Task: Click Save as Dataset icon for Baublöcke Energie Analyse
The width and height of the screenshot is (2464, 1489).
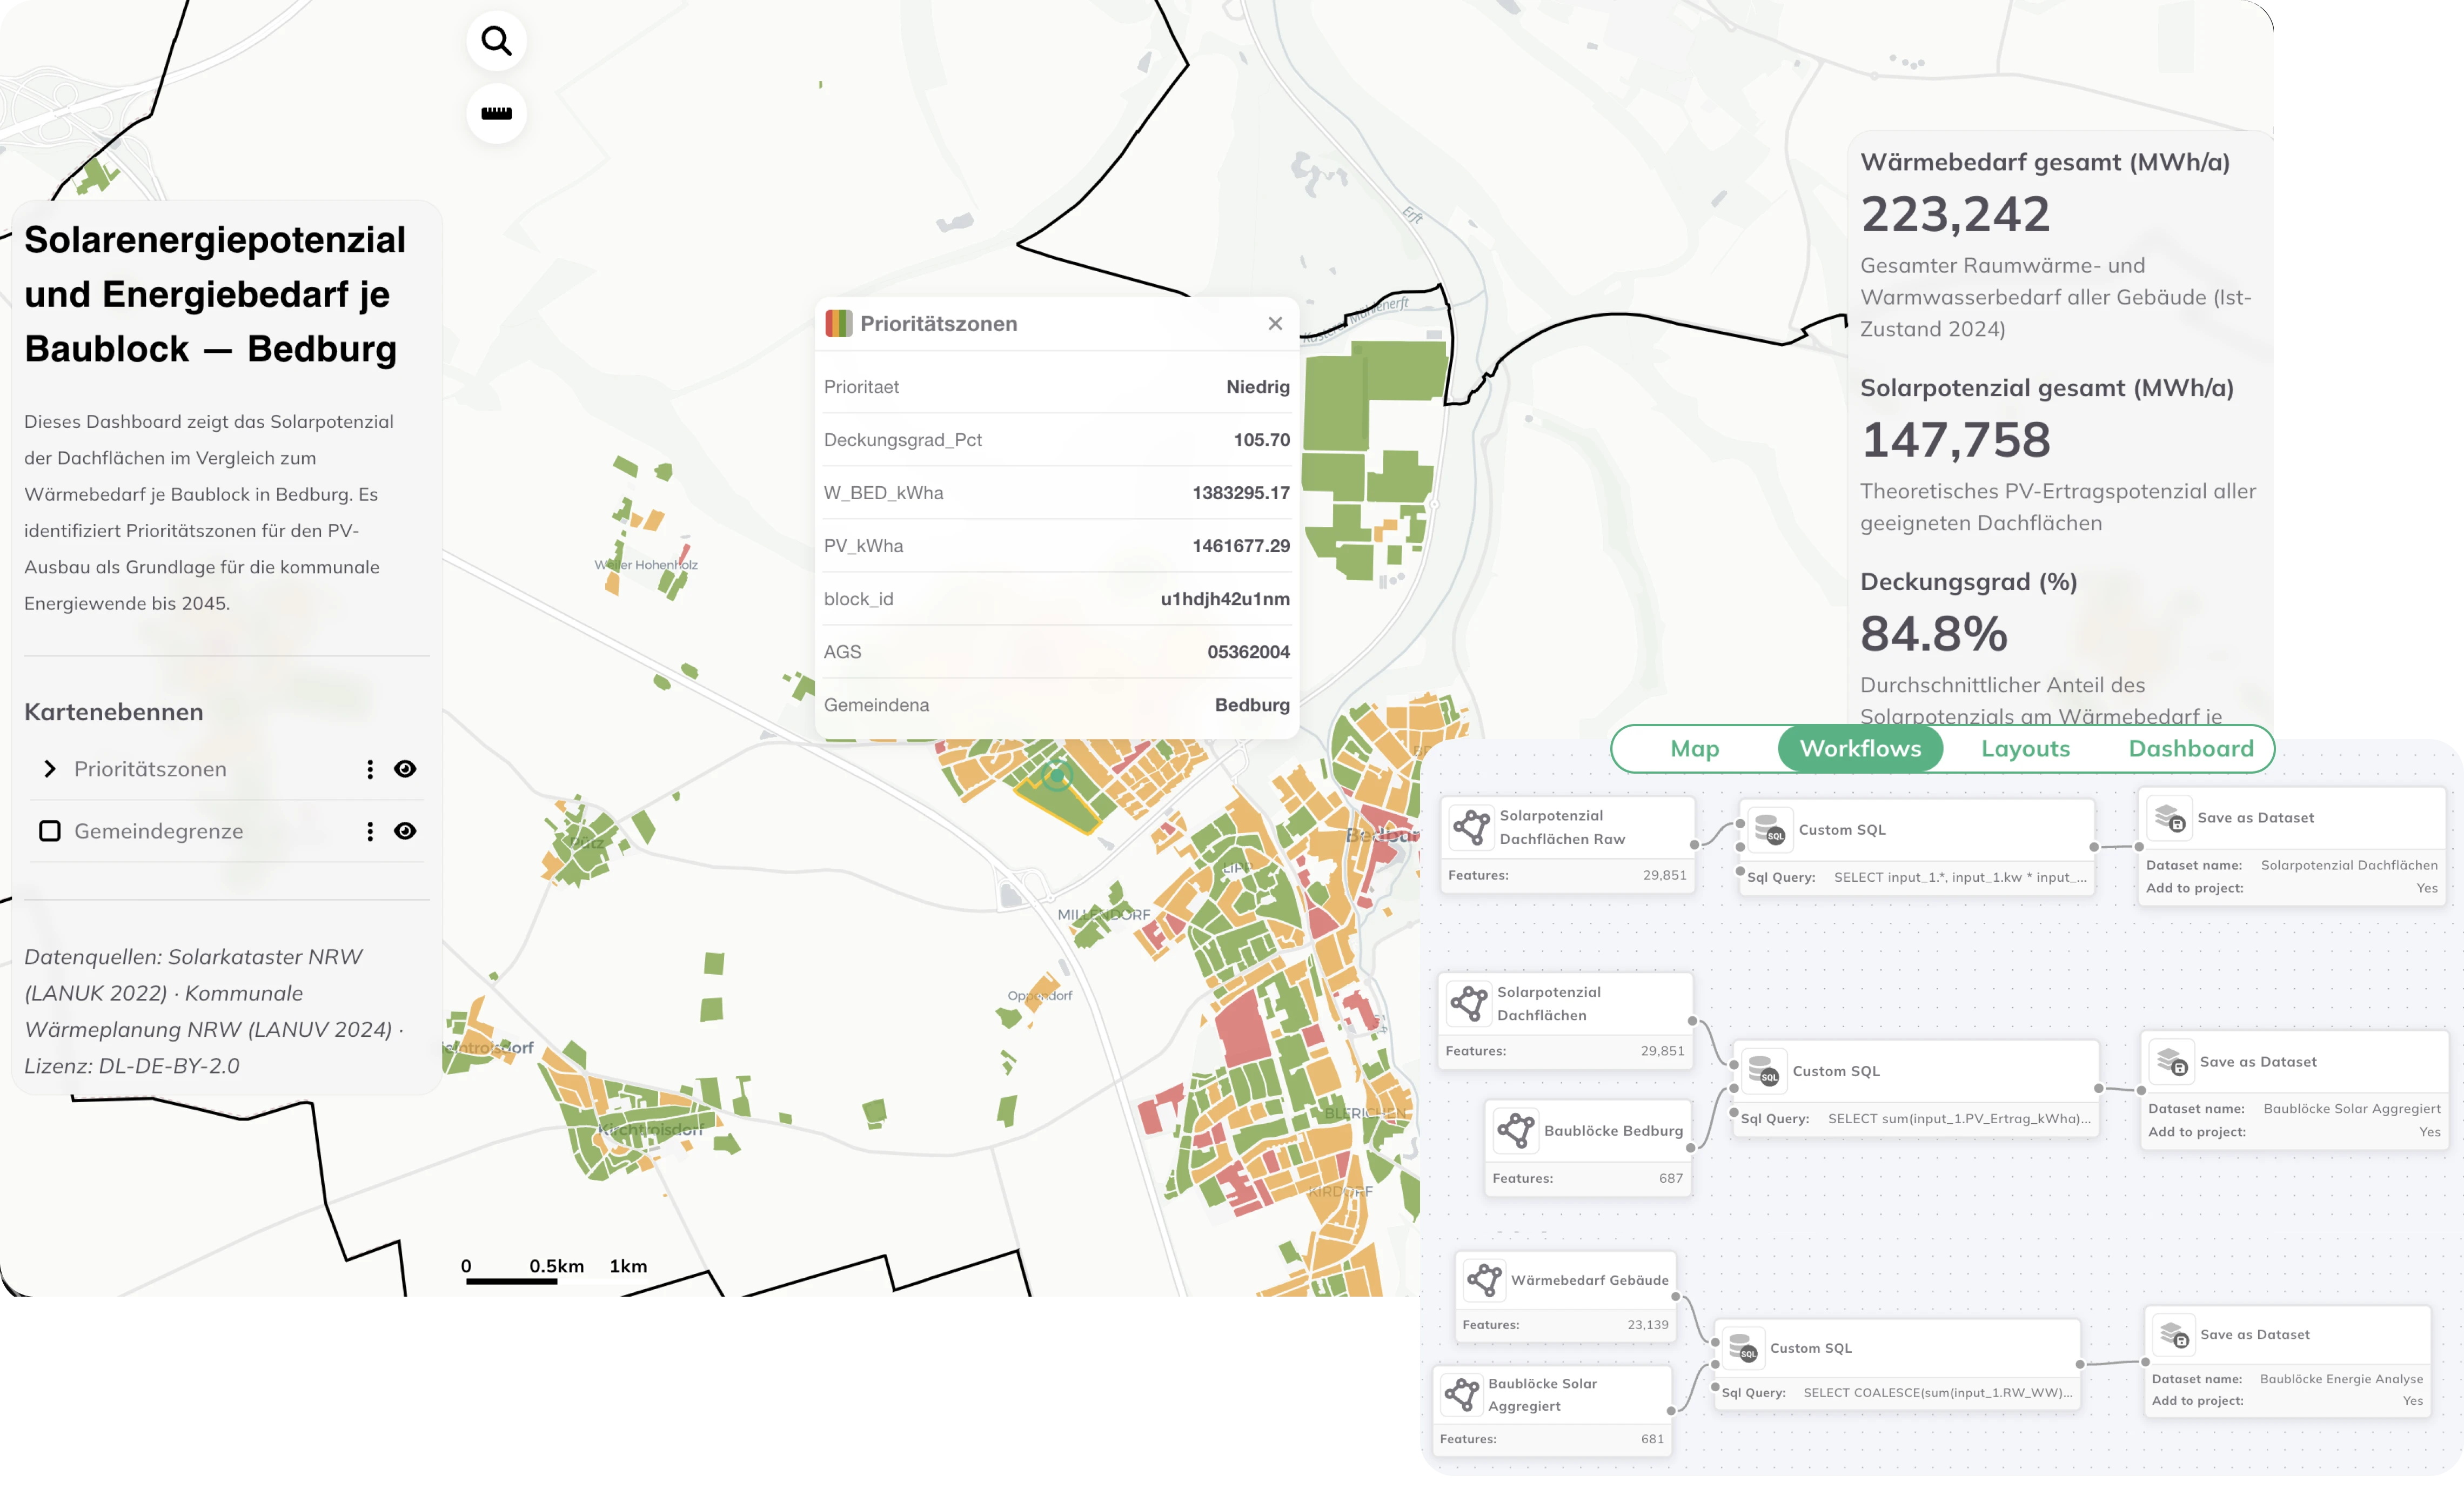Action: 2174,1335
